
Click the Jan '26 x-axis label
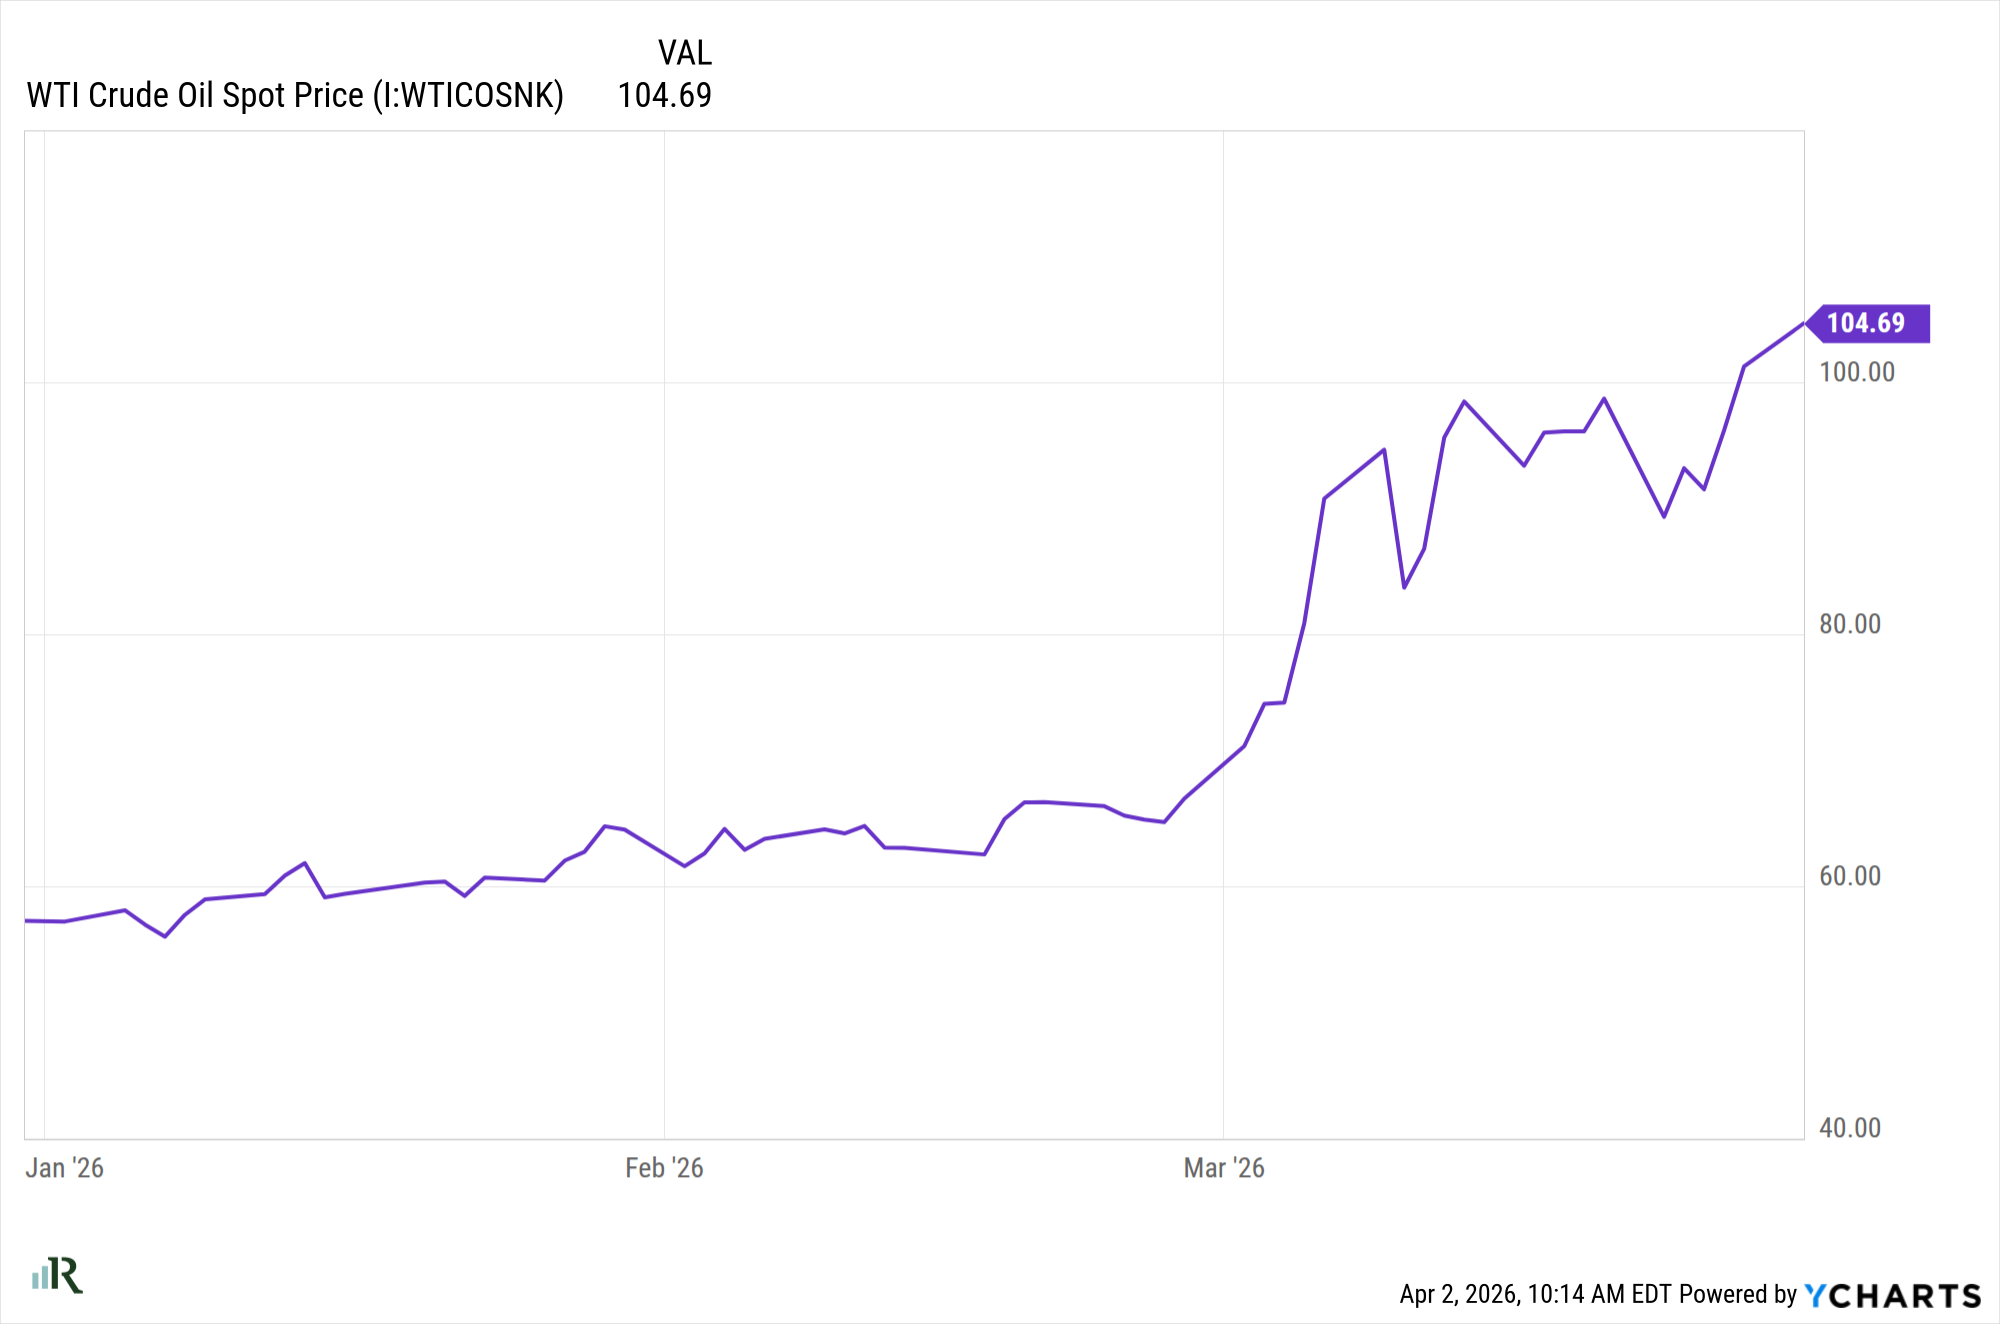pos(65,1168)
